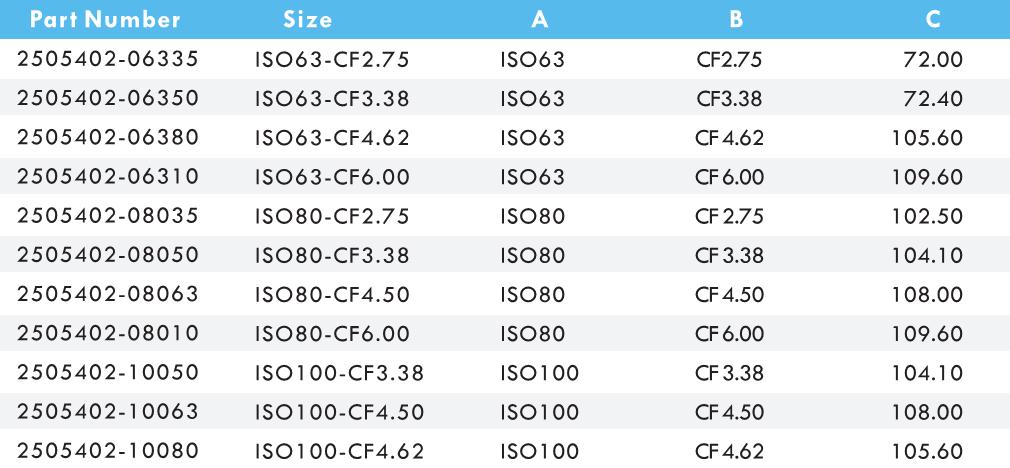Click the Part Number column header
This screenshot has height=468, width=1010.
[x=100, y=19]
